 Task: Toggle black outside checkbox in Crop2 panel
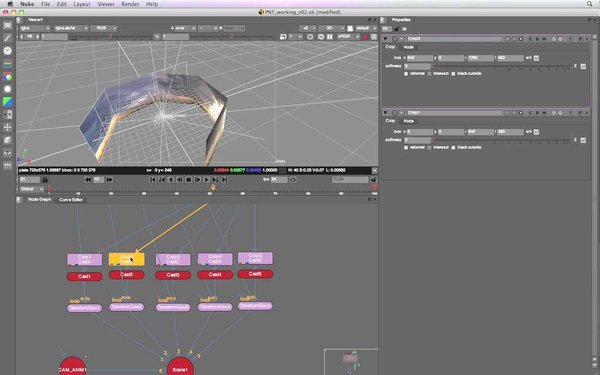pyautogui.click(x=453, y=73)
